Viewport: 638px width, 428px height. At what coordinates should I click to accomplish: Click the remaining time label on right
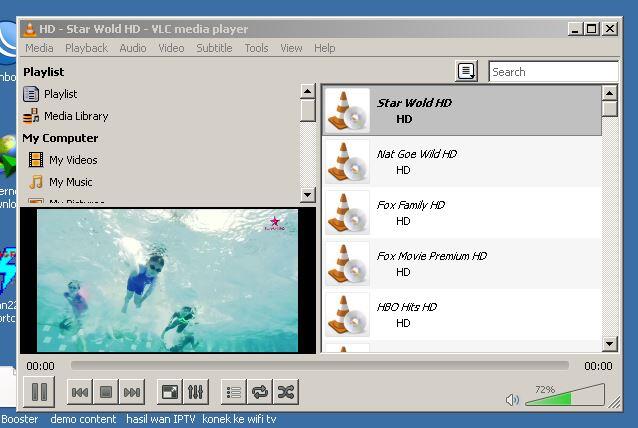598,366
